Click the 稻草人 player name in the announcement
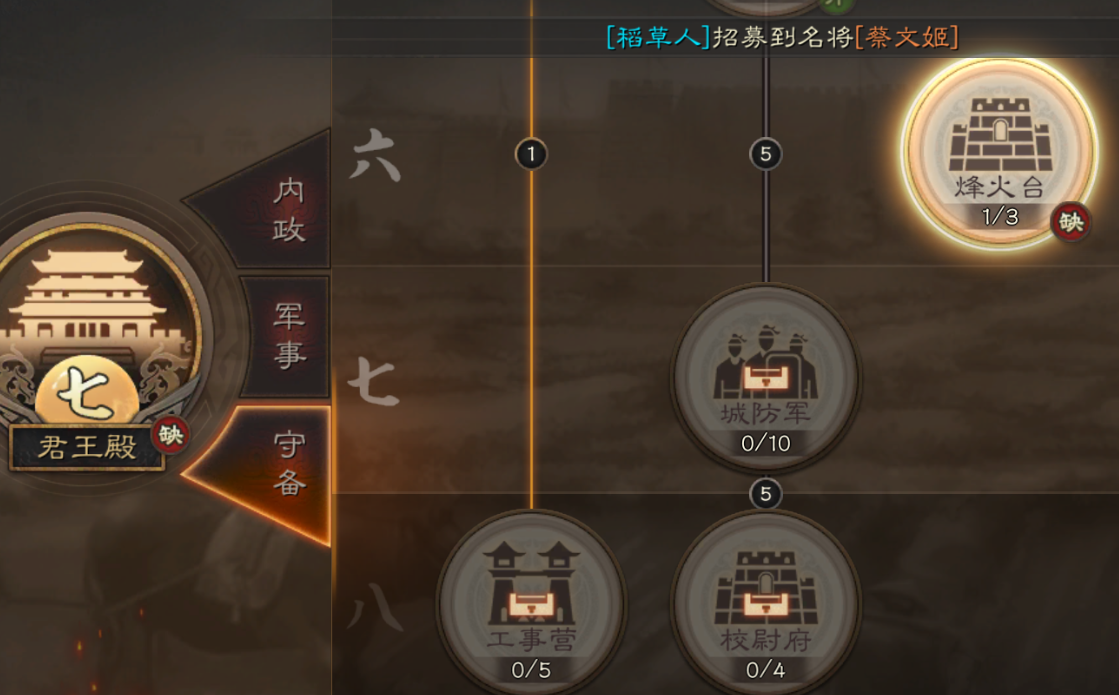This screenshot has width=1119, height=695. (x=658, y=36)
